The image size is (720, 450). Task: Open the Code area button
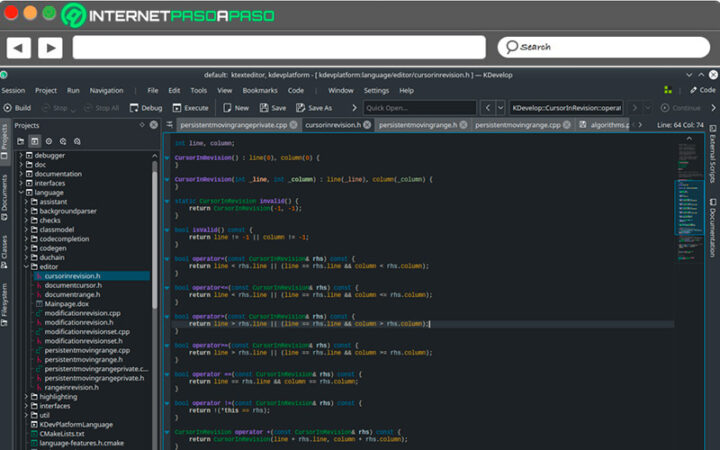pyautogui.click(x=701, y=90)
